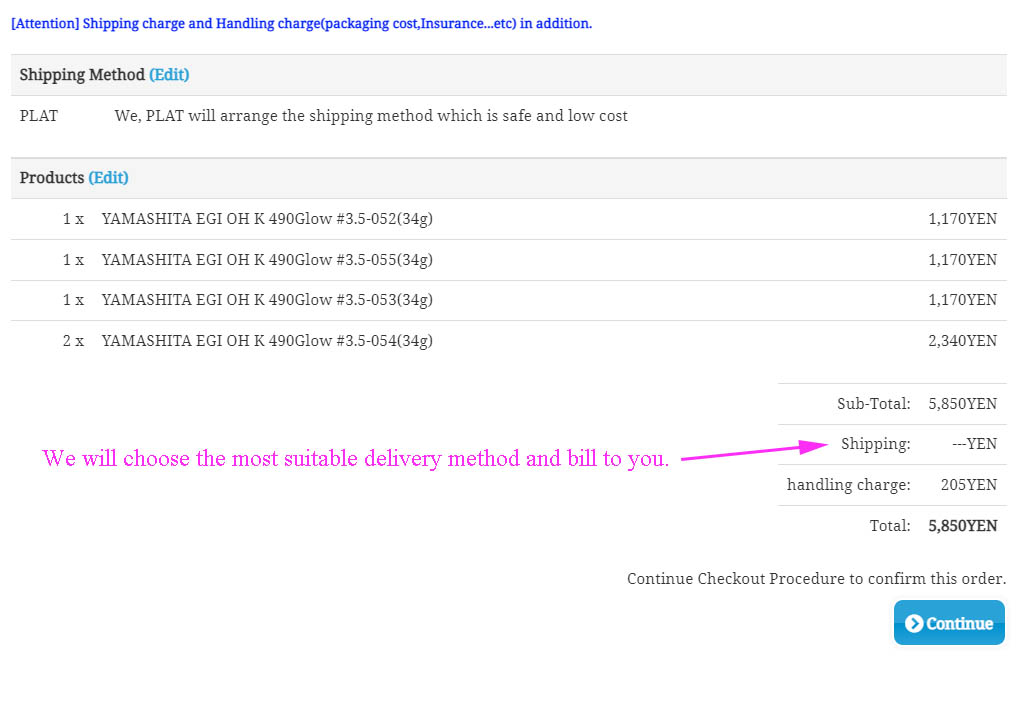Click the Shipping ---YEN value
This screenshot has height=708, width=1026.
tap(974, 444)
